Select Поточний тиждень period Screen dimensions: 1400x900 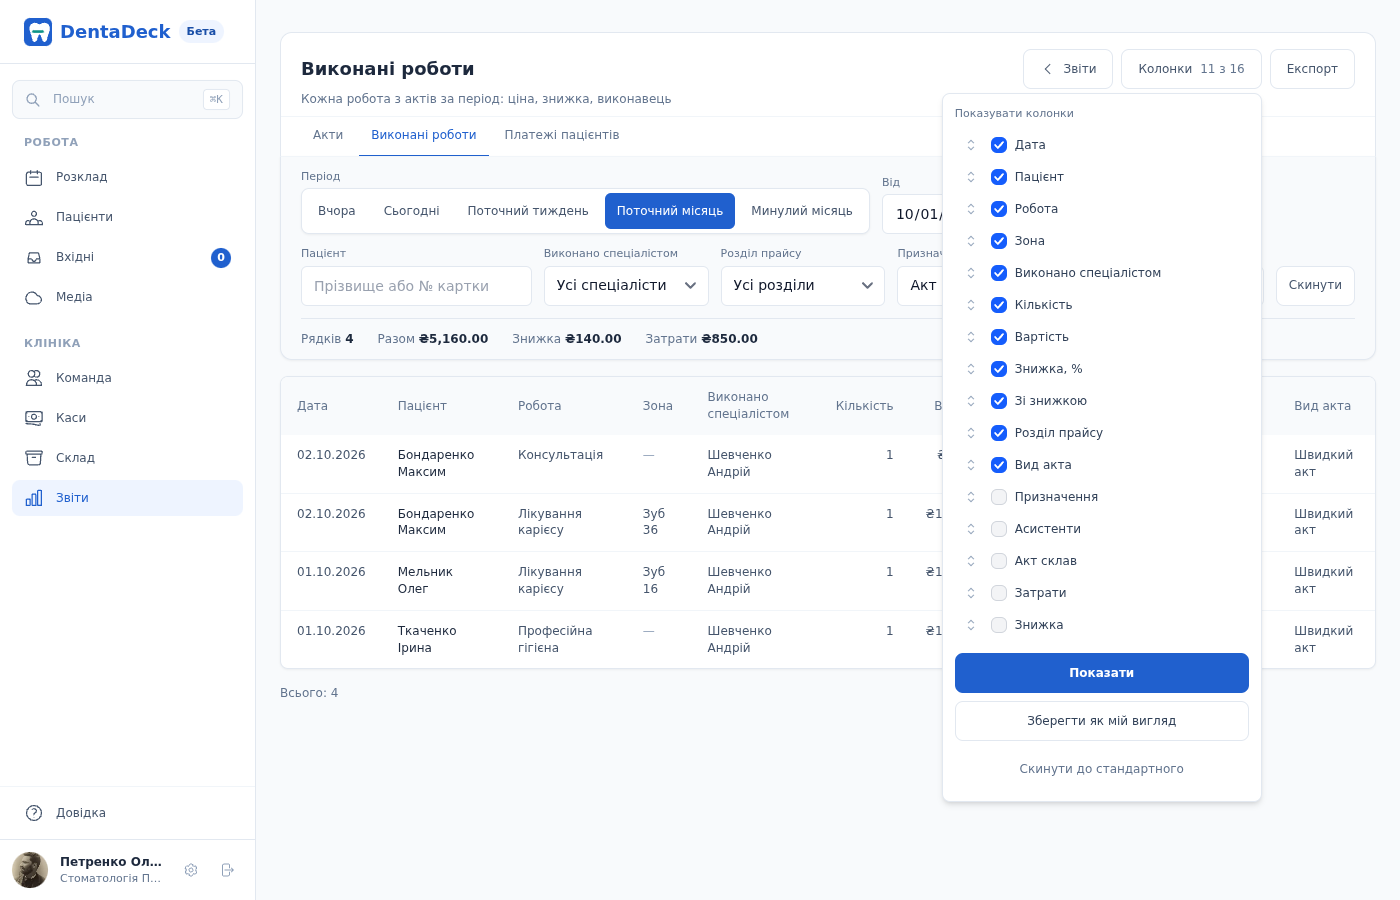[x=528, y=211]
